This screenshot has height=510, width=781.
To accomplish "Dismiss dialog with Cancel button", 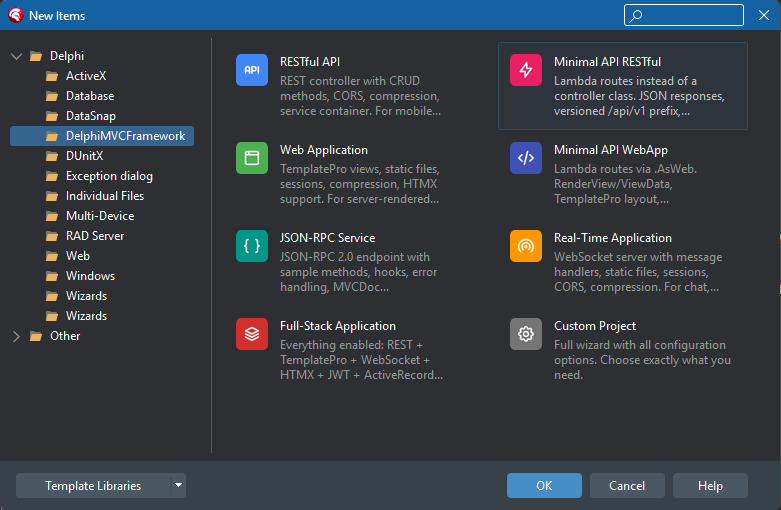I will click(x=627, y=486).
